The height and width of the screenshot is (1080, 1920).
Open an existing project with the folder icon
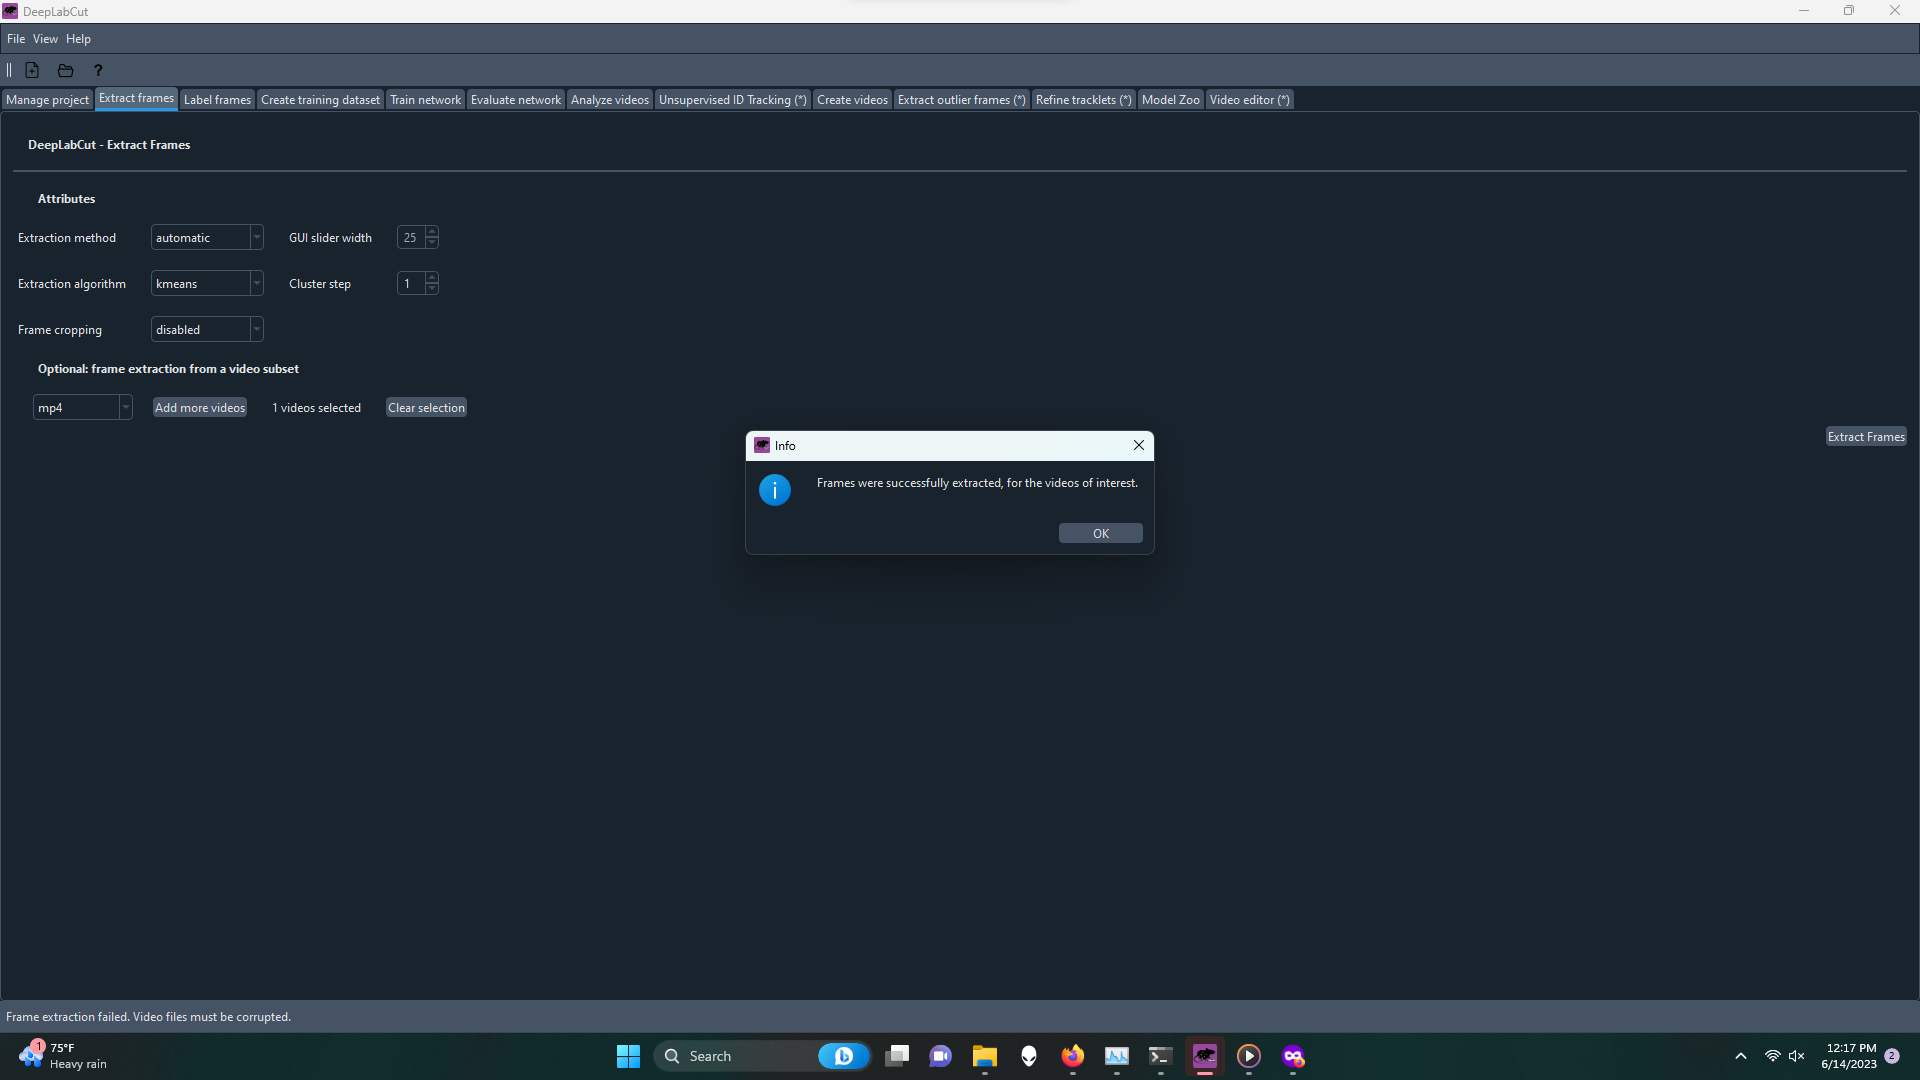click(64, 70)
